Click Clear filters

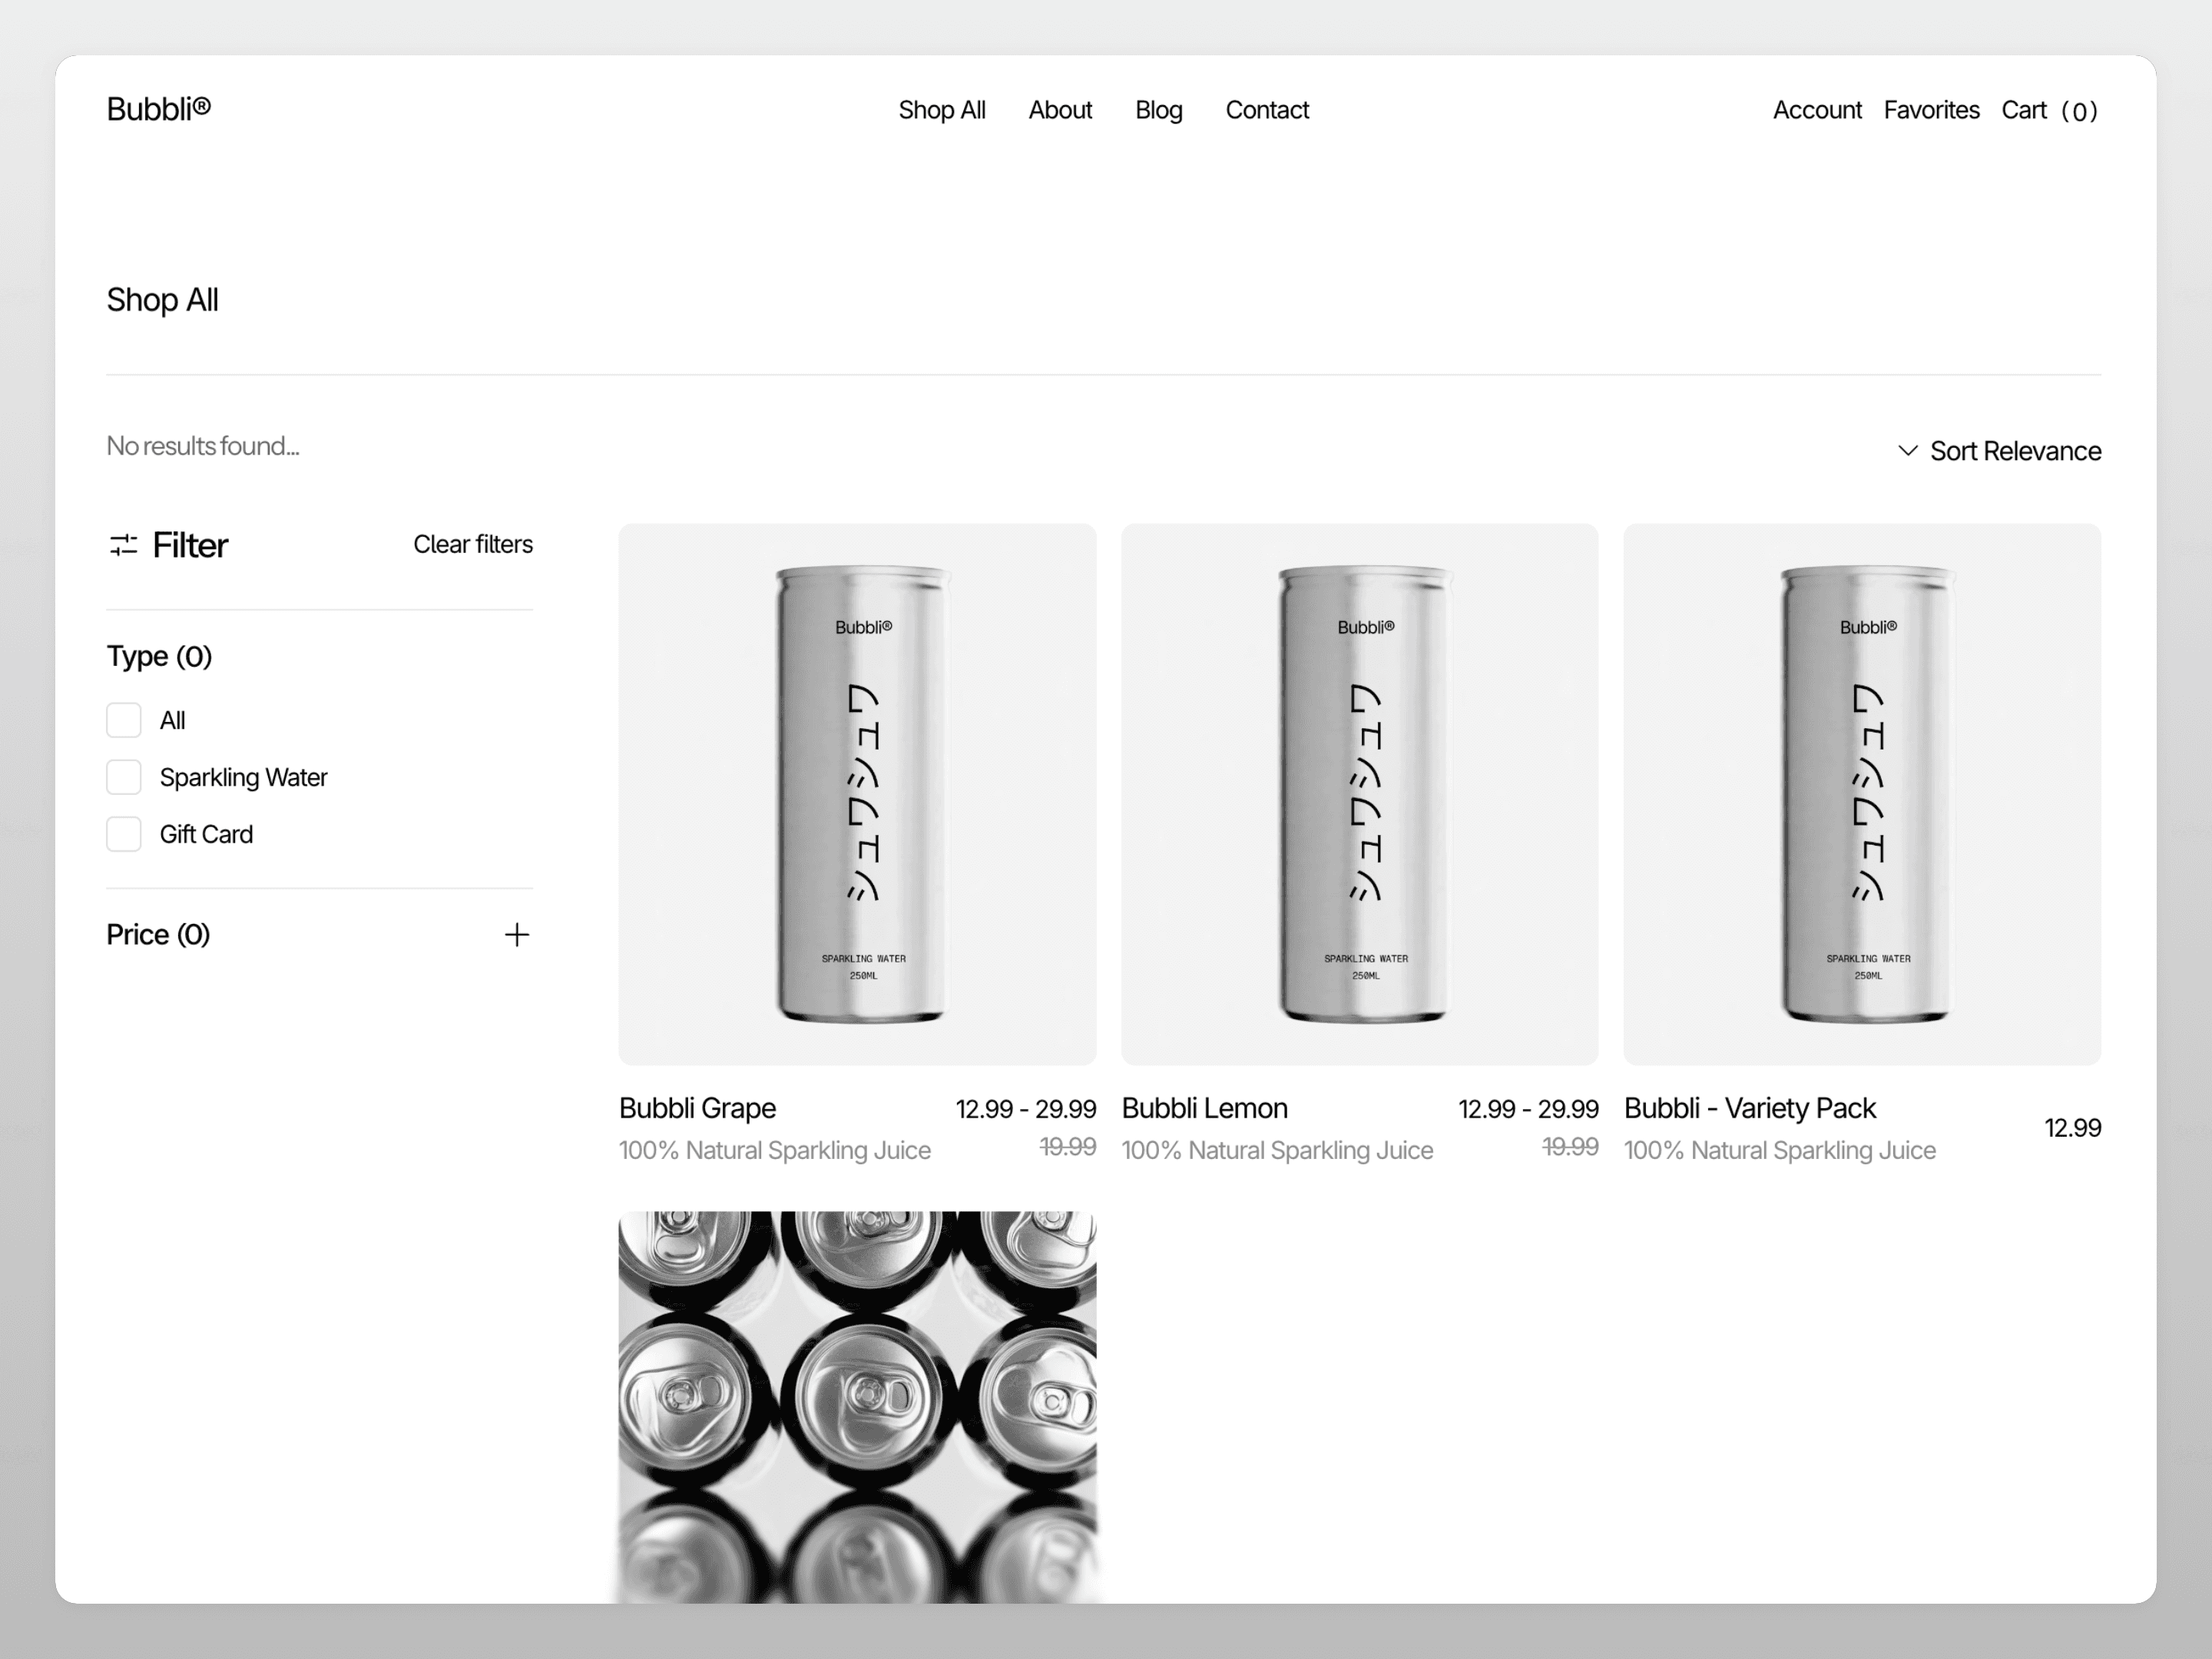(x=473, y=544)
